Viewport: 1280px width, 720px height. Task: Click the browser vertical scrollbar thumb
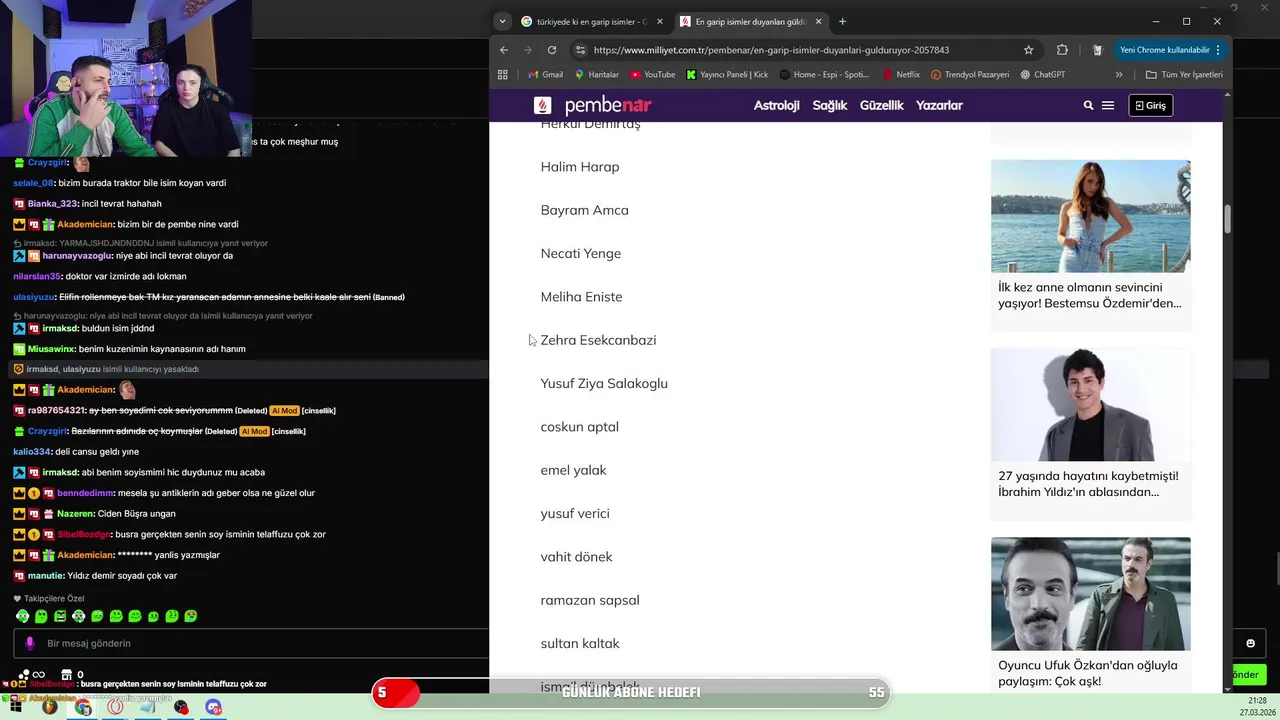point(1227,218)
